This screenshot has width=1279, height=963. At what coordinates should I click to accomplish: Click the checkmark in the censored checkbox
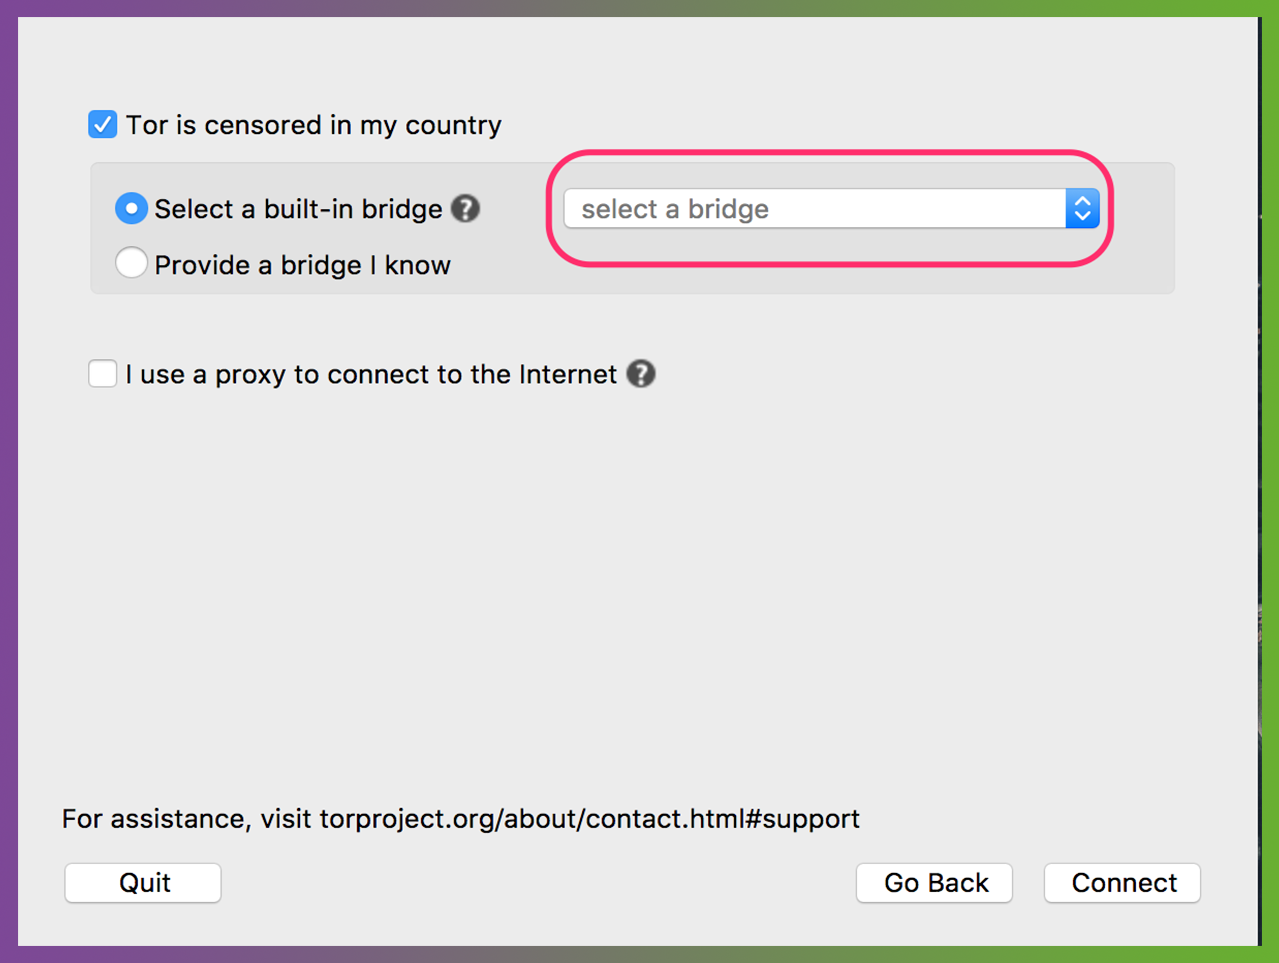tap(102, 125)
